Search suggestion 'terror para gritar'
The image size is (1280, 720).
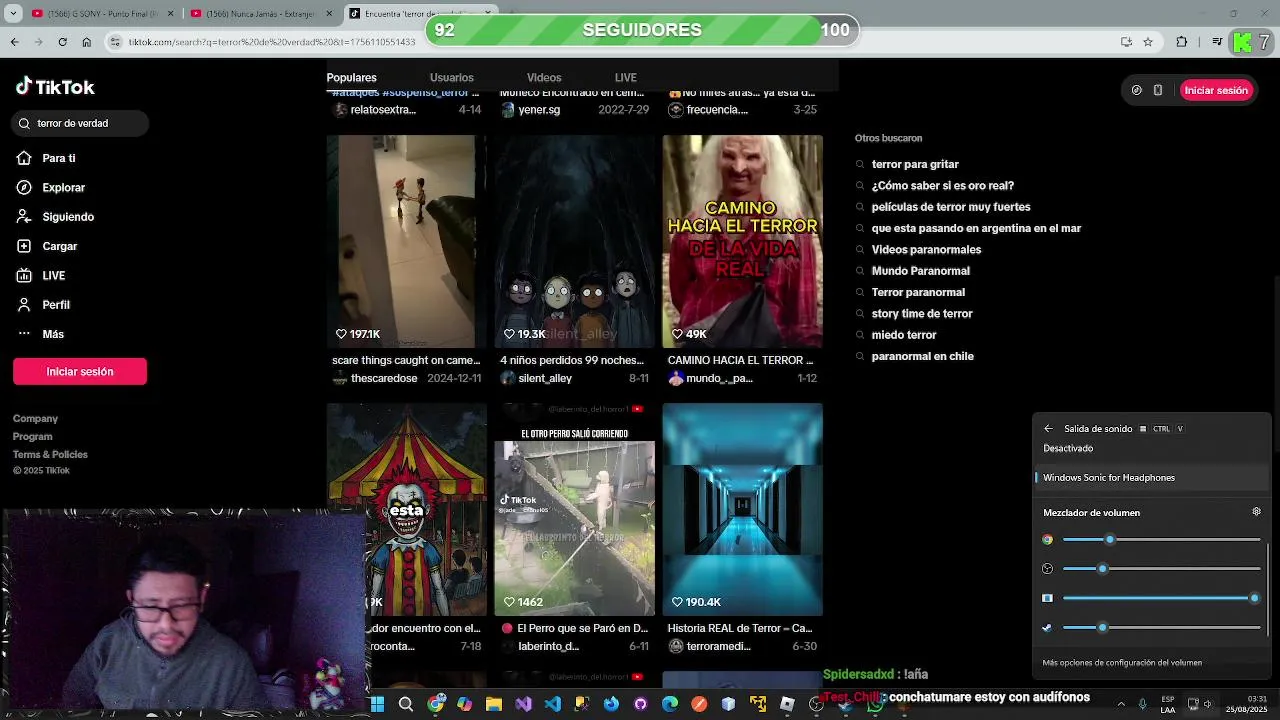tap(915, 164)
